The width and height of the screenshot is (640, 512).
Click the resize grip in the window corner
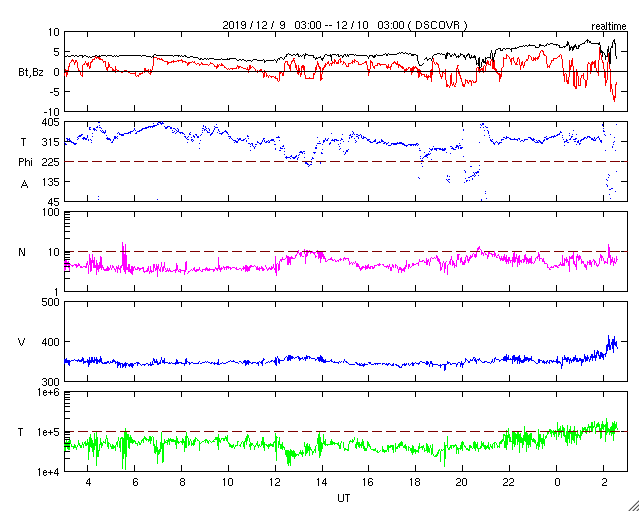tap(634, 506)
